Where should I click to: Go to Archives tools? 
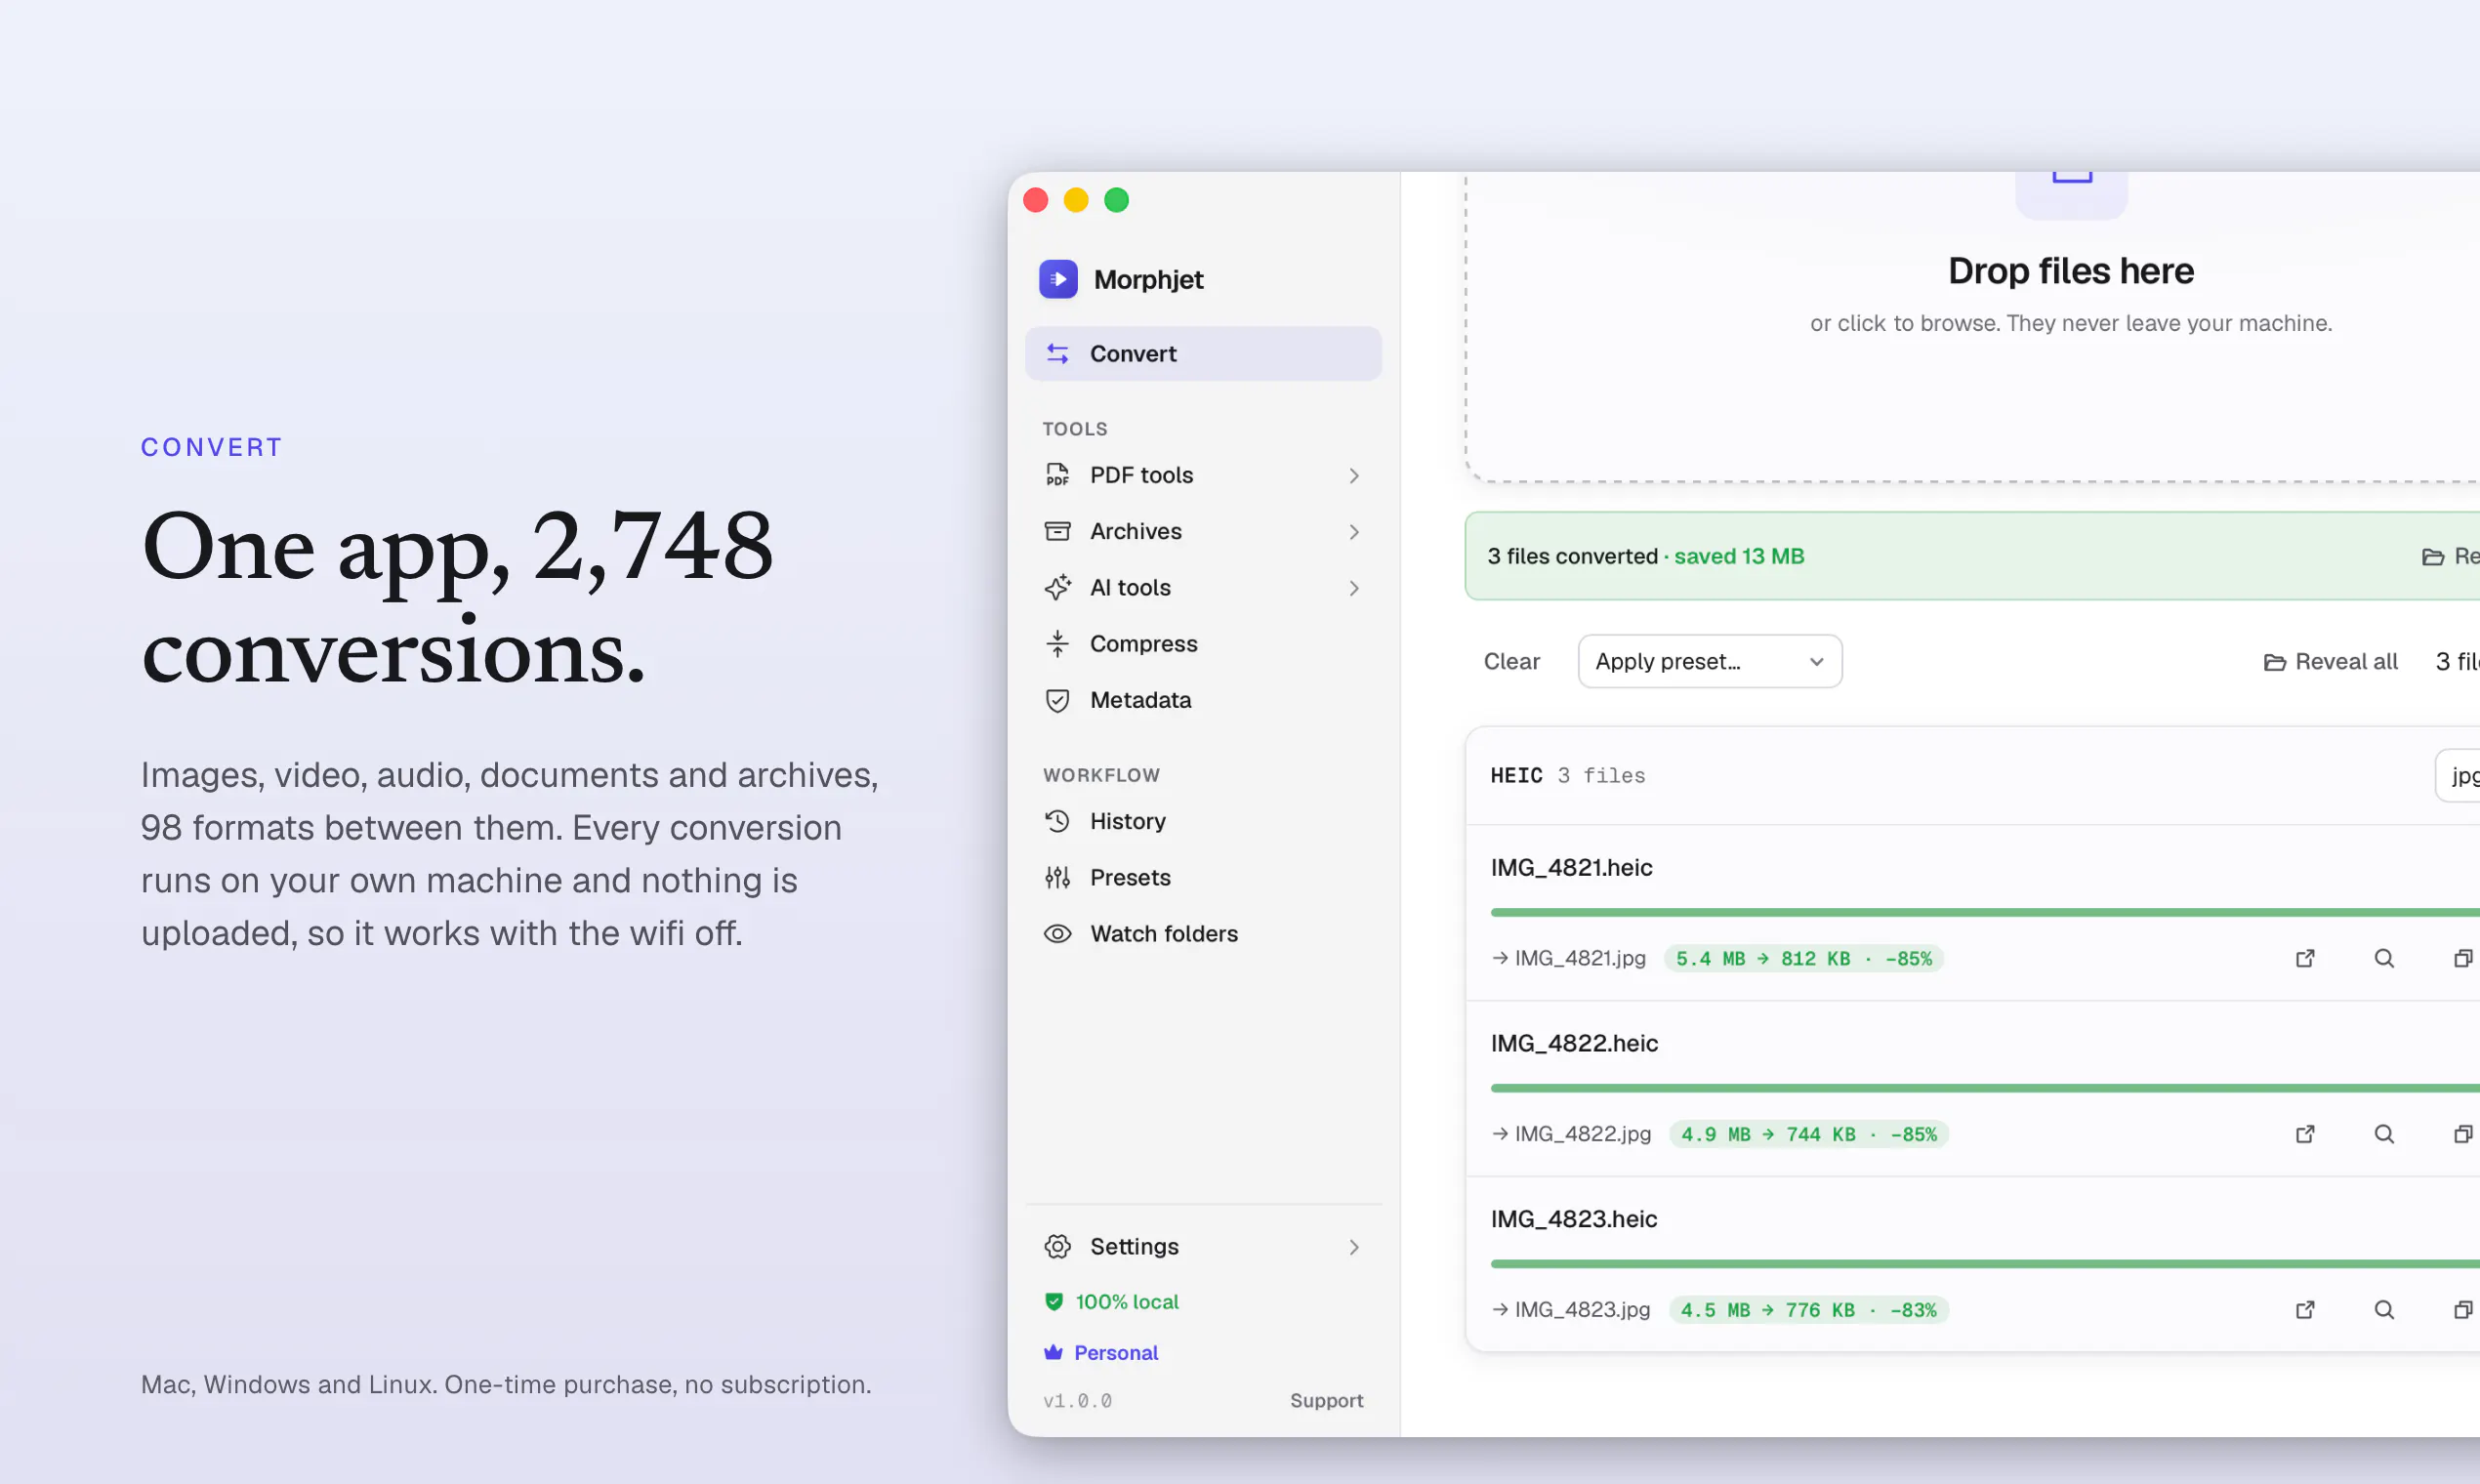(1203, 531)
